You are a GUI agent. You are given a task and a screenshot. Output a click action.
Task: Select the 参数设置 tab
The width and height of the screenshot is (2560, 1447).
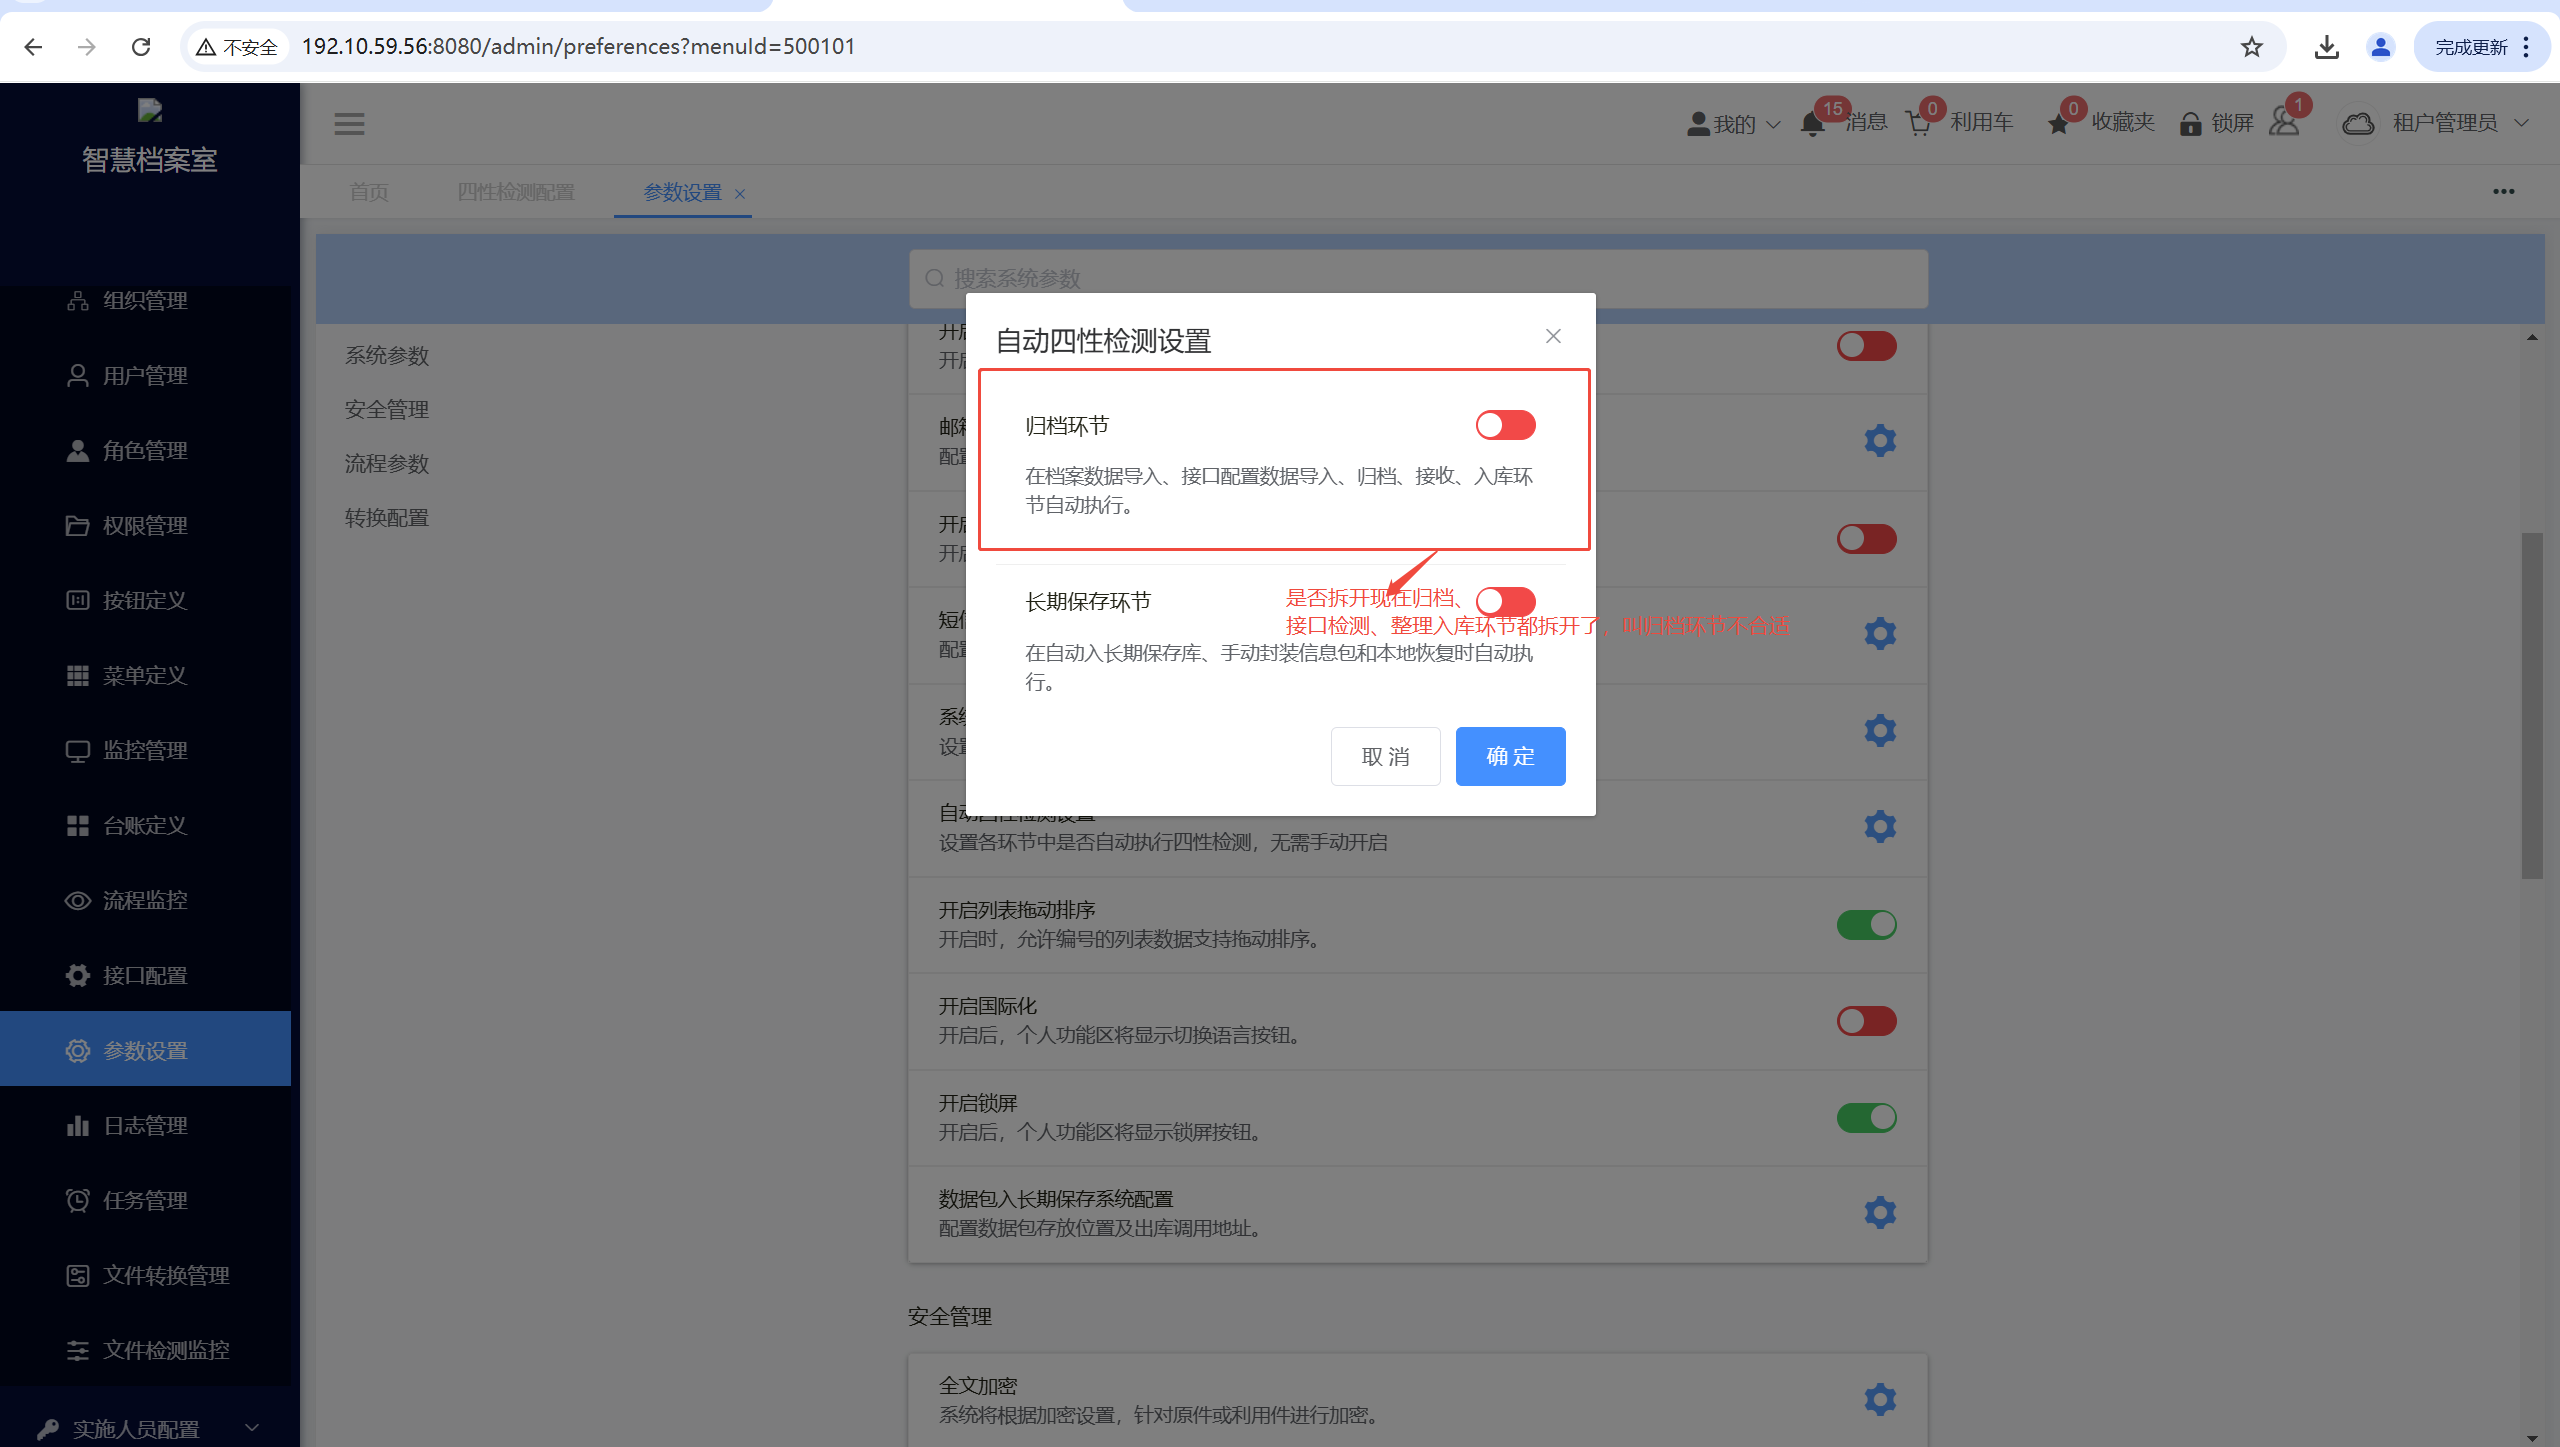tap(683, 192)
